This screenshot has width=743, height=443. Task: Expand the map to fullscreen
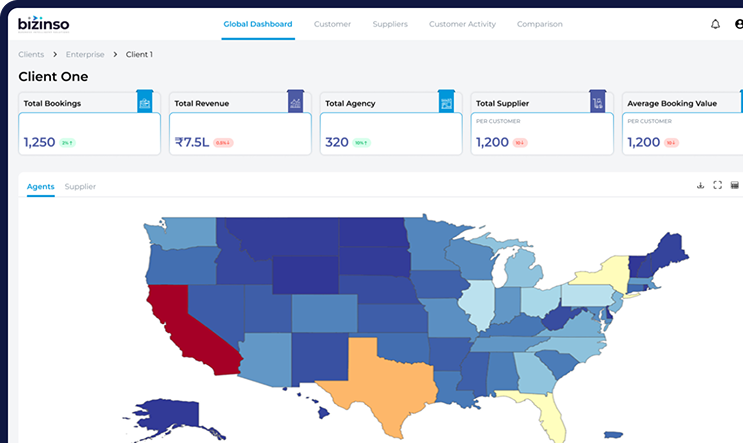tap(717, 185)
